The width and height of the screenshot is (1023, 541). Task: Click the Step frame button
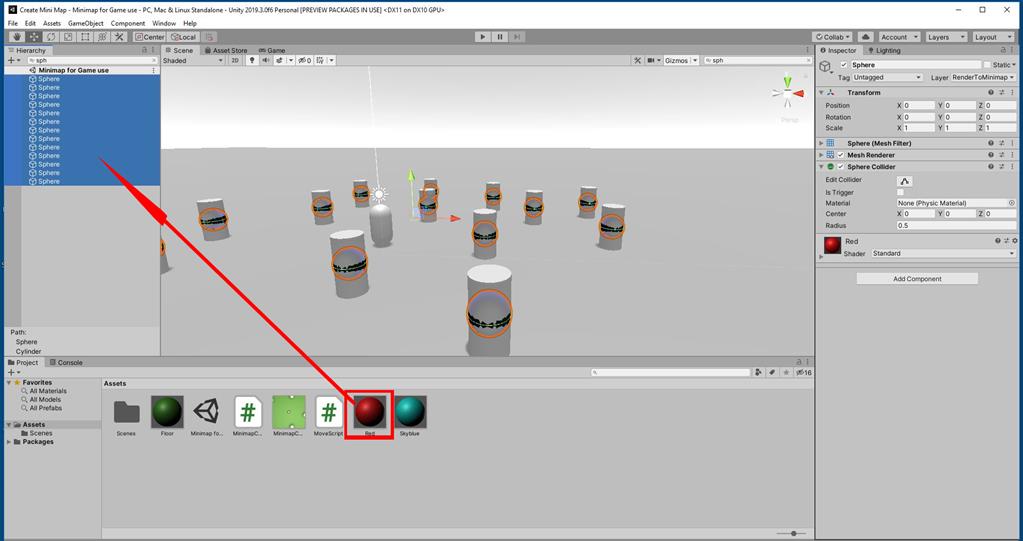coord(517,37)
